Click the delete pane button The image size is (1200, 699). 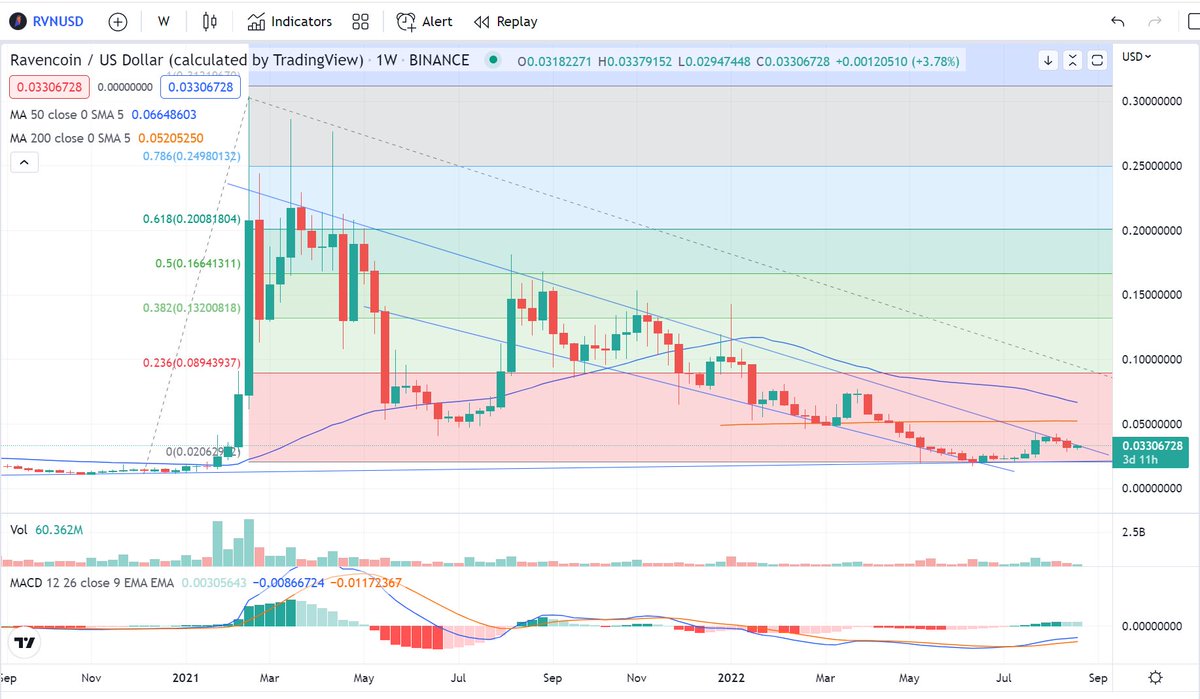pos(1072,60)
